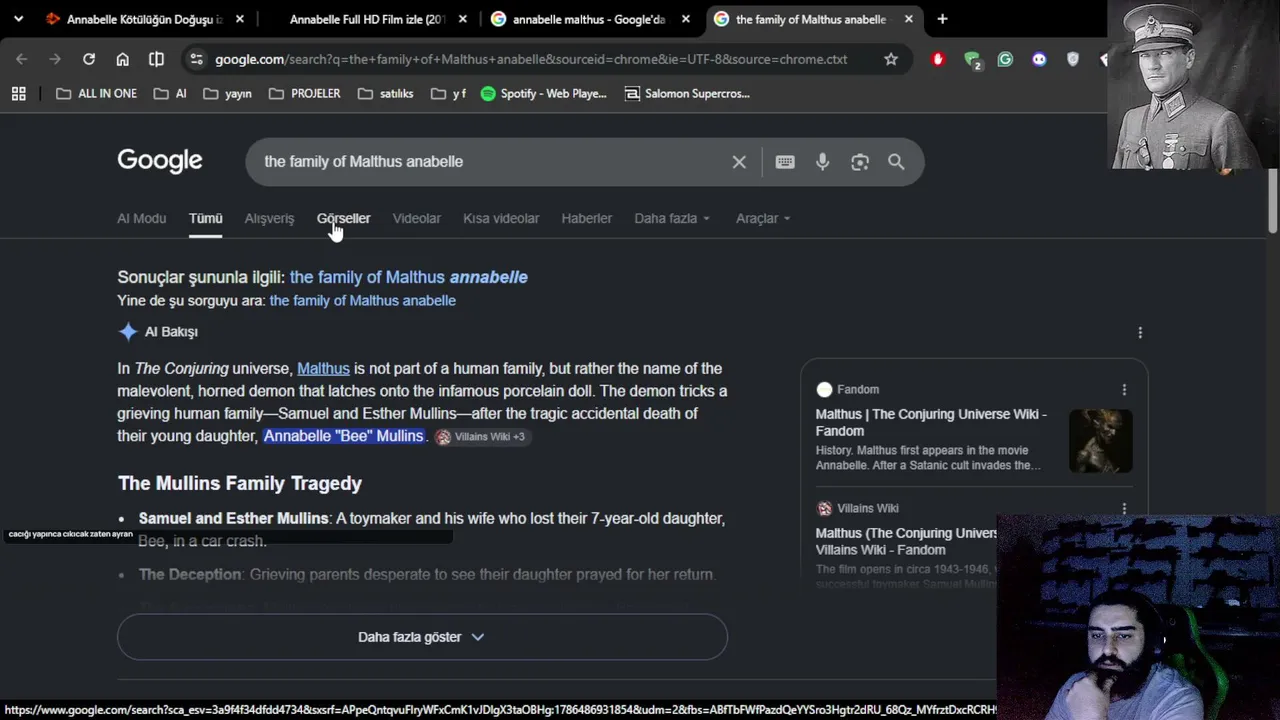Clear the search query with X
This screenshot has width=1280, height=720.
tap(739, 162)
